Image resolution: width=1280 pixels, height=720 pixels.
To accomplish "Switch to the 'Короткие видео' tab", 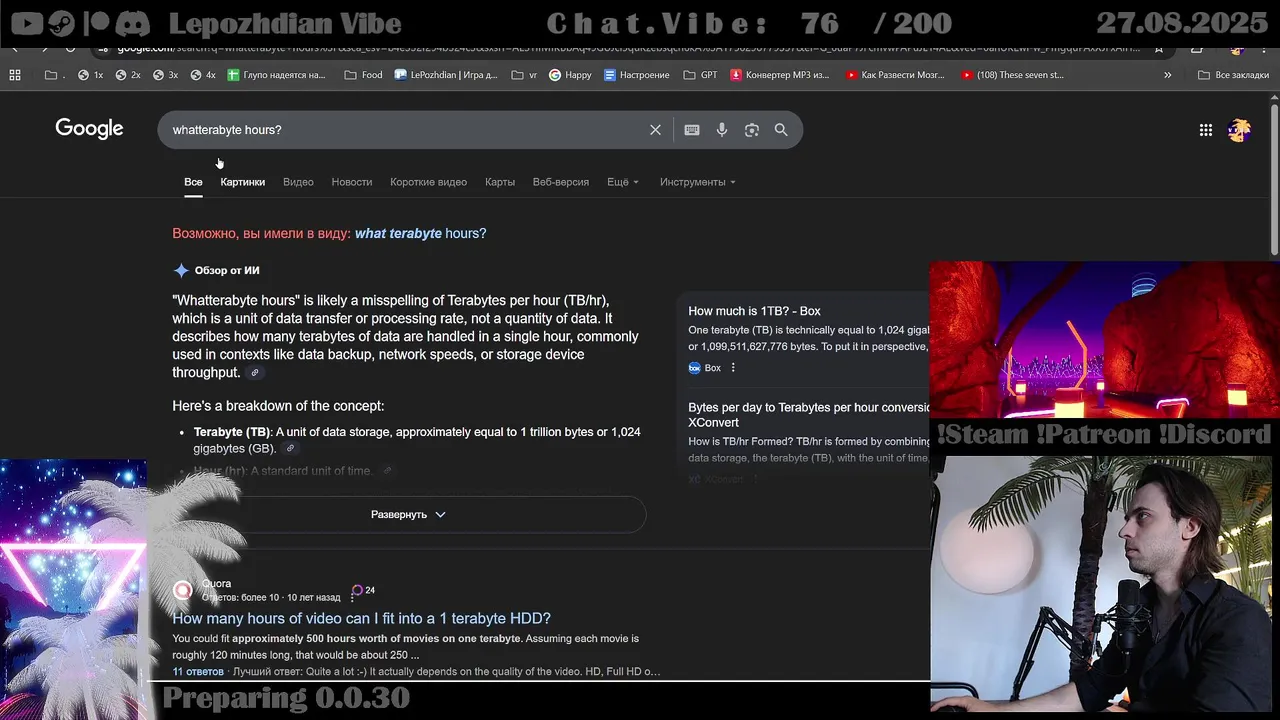I will tap(428, 182).
